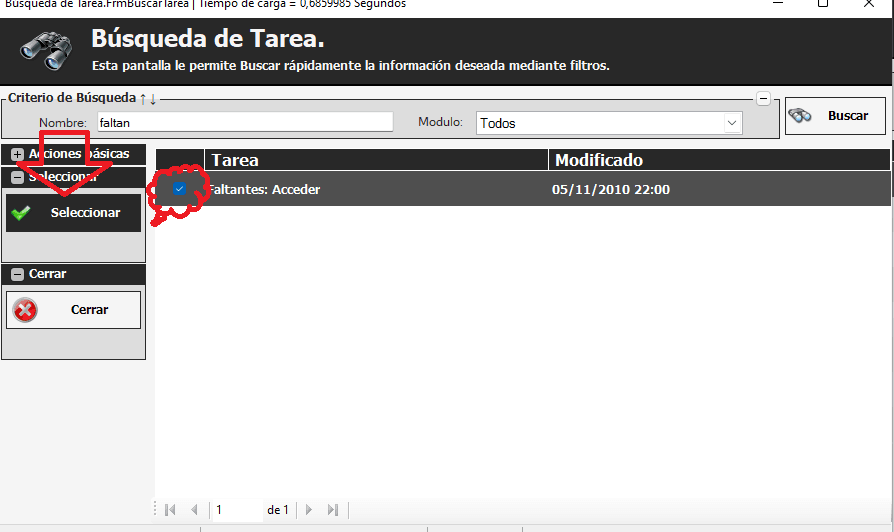Go to the first results page

pyautogui.click(x=170, y=510)
